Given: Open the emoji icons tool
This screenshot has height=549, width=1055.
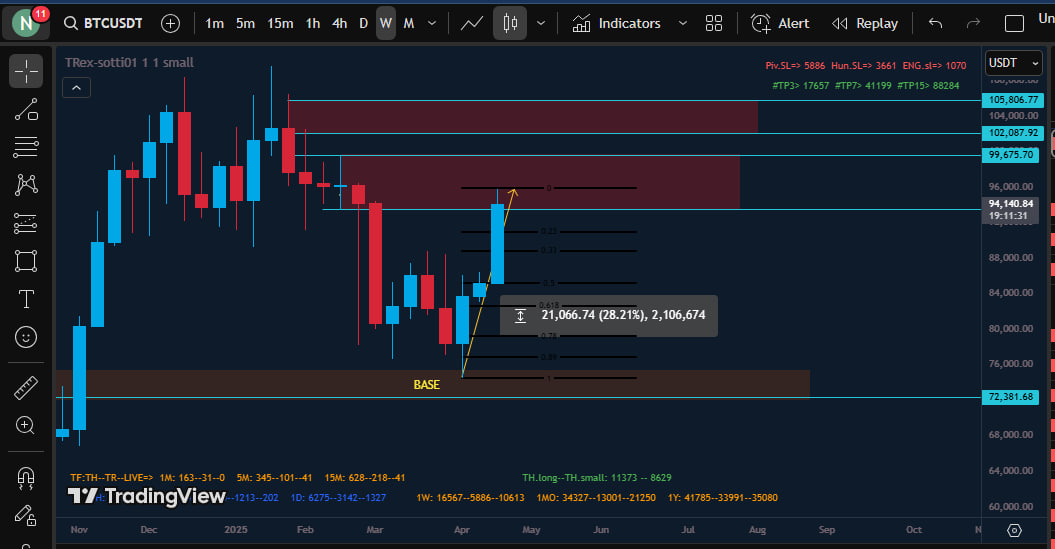Looking at the screenshot, I should pos(26,337).
